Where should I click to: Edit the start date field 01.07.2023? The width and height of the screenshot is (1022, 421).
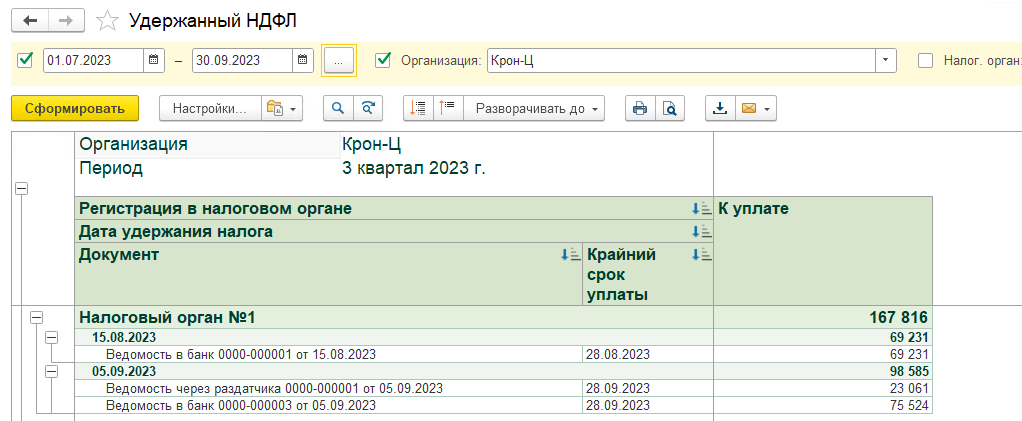click(x=94, y=61)
